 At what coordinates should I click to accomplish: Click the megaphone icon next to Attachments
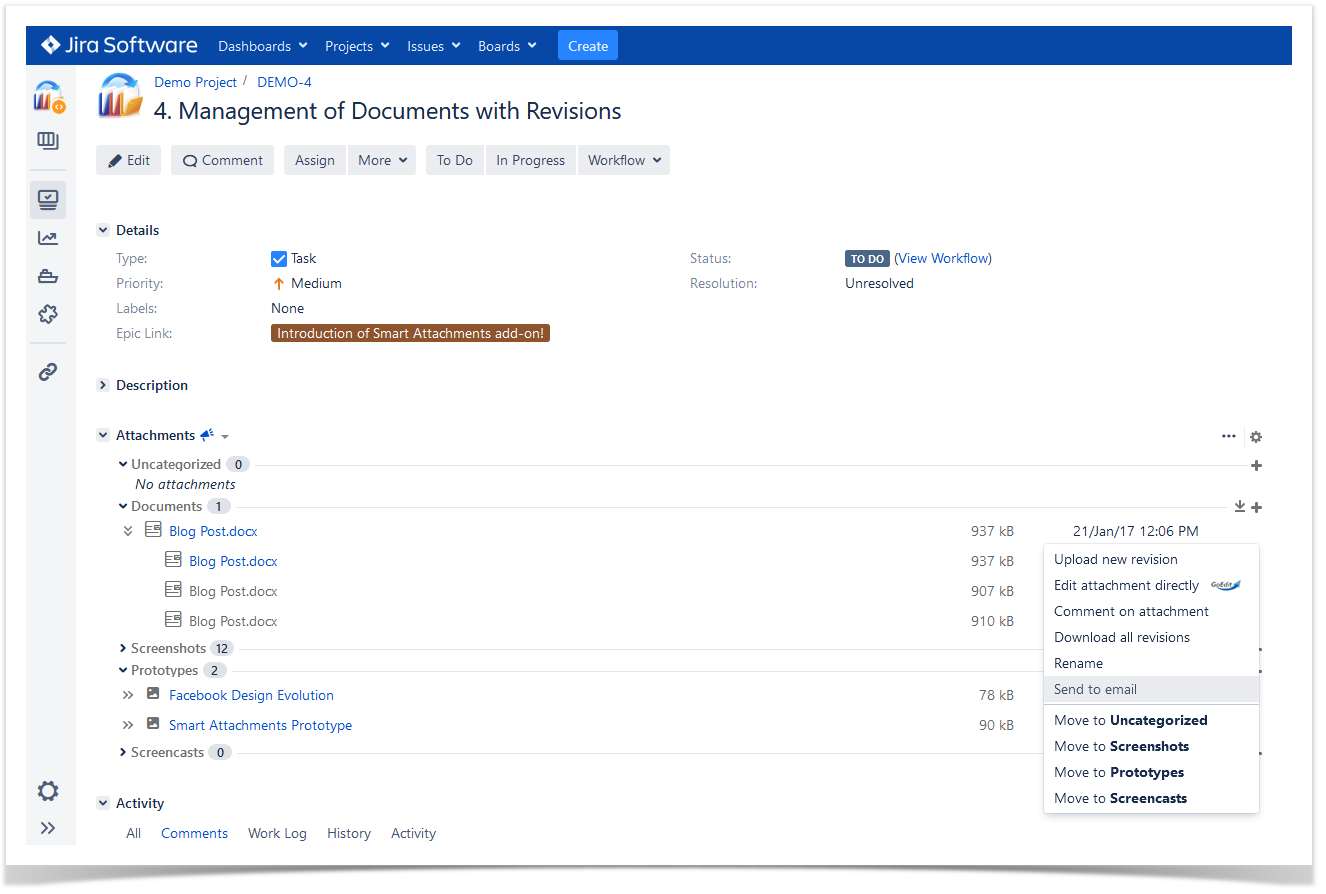[x=207, y=435]
